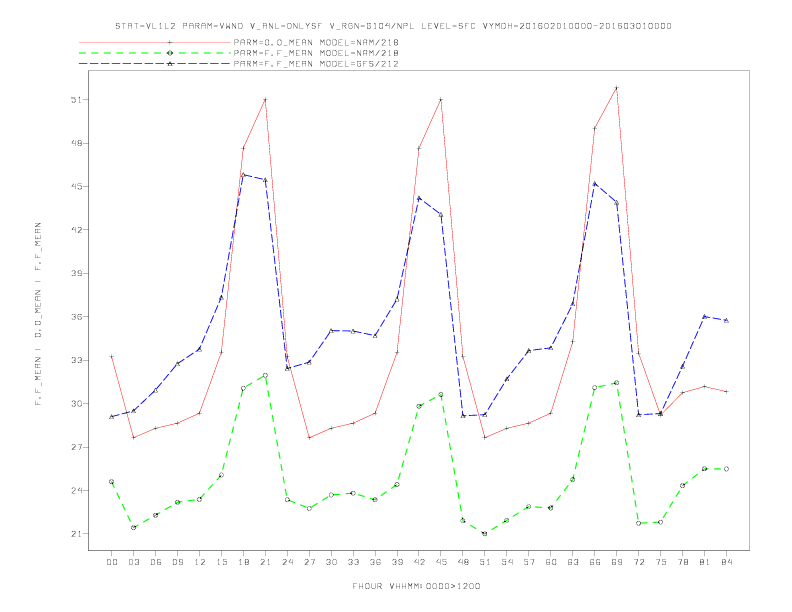Select the green legend entry PARM=F.F_MEAN MODEL=NAM/218
The image size is (792, 612).
pyautogui.click(x=316, y=53)
